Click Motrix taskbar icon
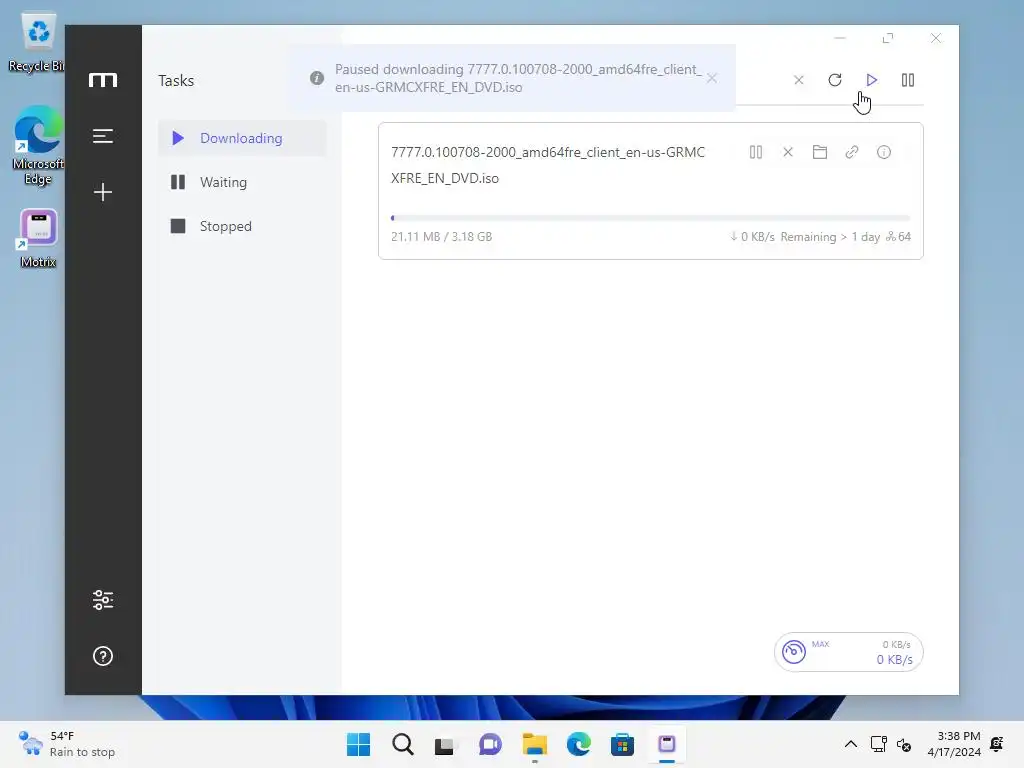The height and width of the screenshot is (768, 1024). [x=666, y=744]
